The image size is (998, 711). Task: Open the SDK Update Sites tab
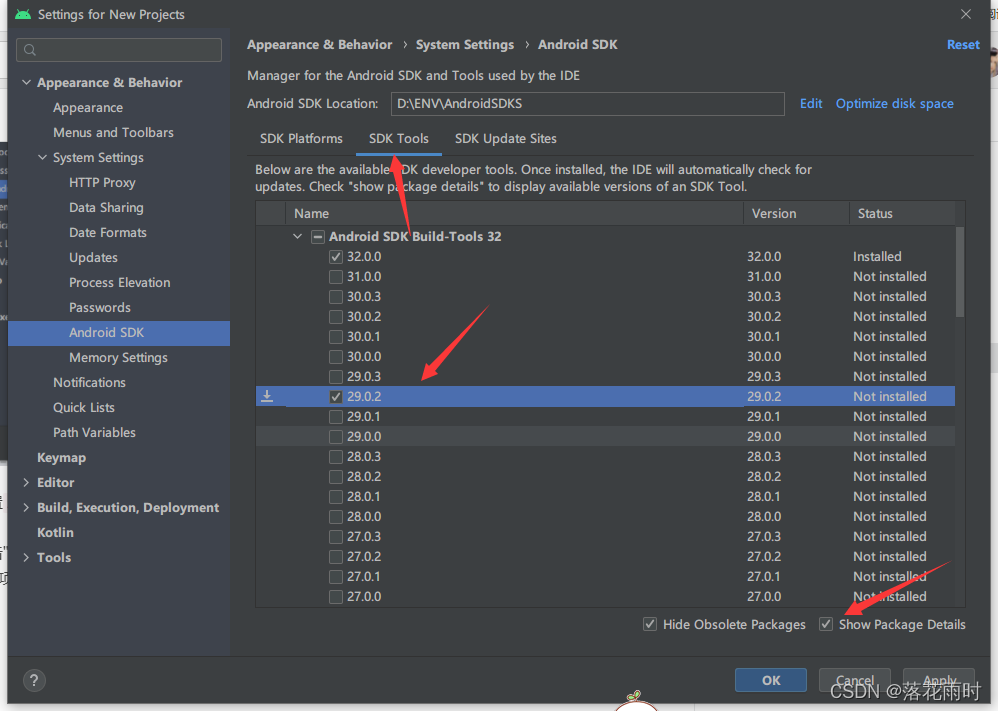505,138
